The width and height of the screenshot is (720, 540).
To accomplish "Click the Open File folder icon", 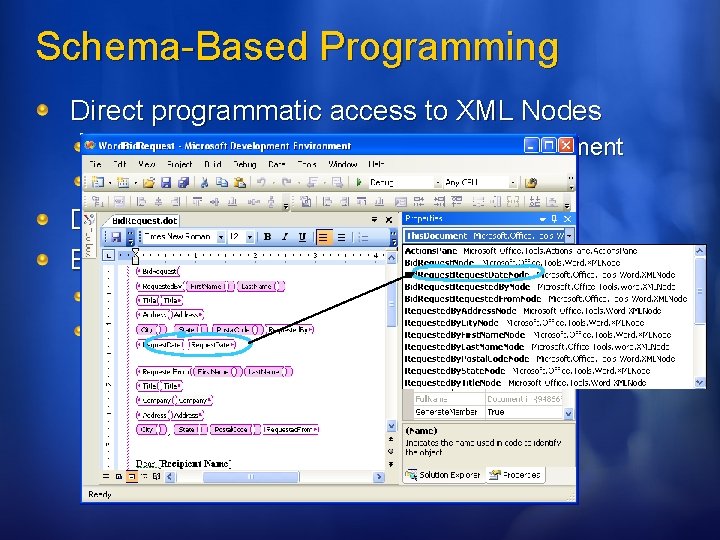I will coord(148,183).
